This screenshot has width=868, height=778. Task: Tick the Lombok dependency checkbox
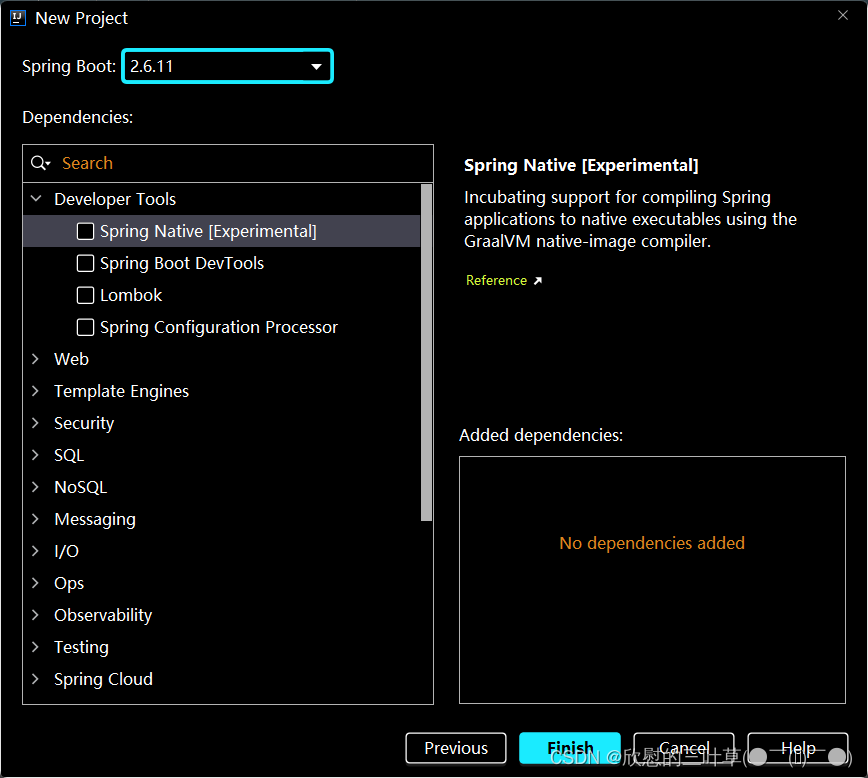pyautogui.click(x=85, y=295)
